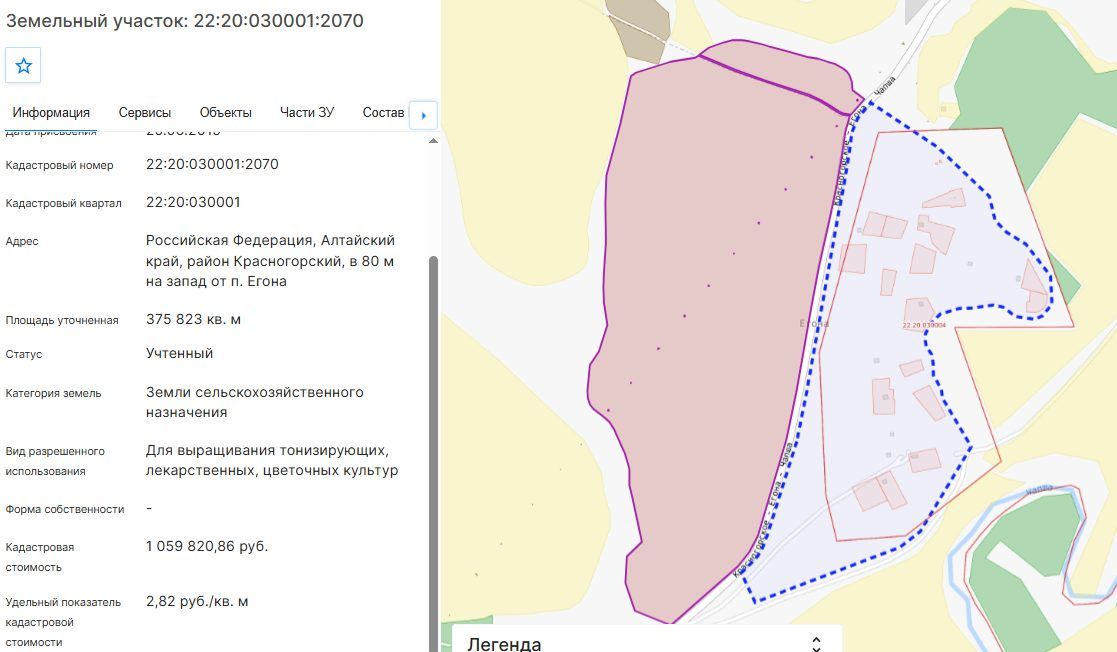Expand the Легенда panel
The image size is (1117, 652).
(x=816, y=643)
